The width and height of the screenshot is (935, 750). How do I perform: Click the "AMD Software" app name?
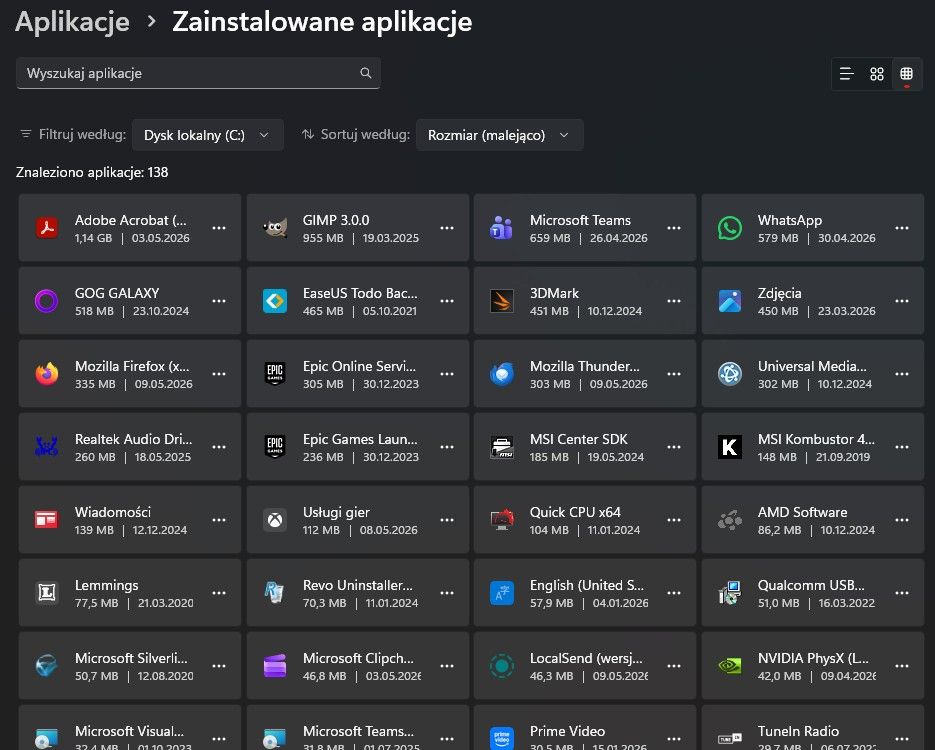tap(802, 512)
